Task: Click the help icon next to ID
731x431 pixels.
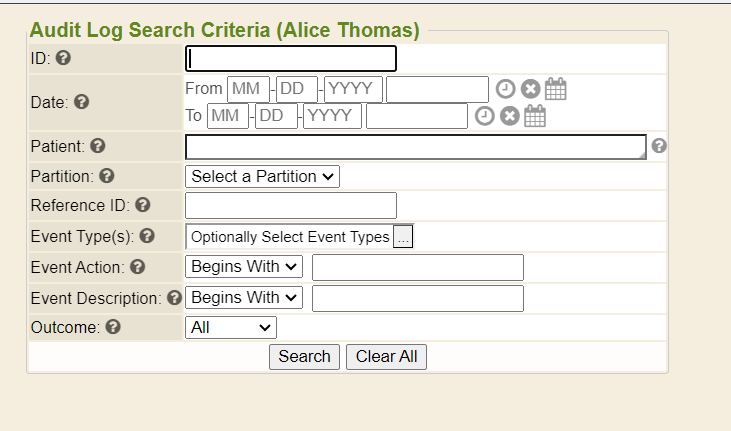Action: point(63,58)
